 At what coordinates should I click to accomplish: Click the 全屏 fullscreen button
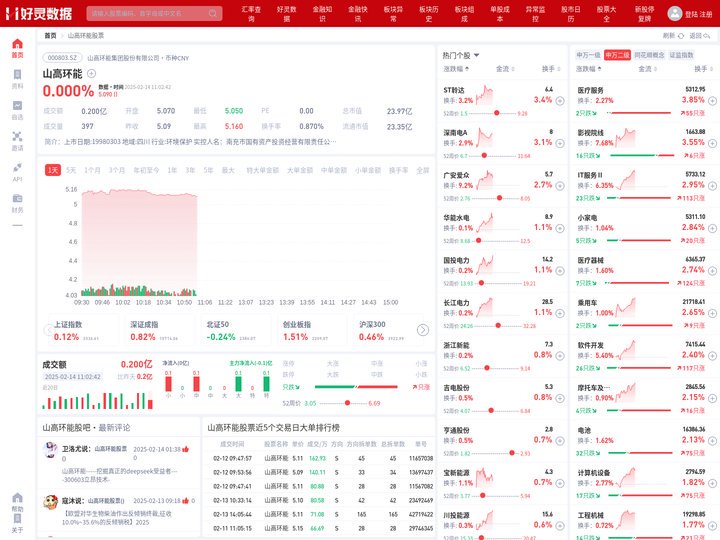pos(422,170)
